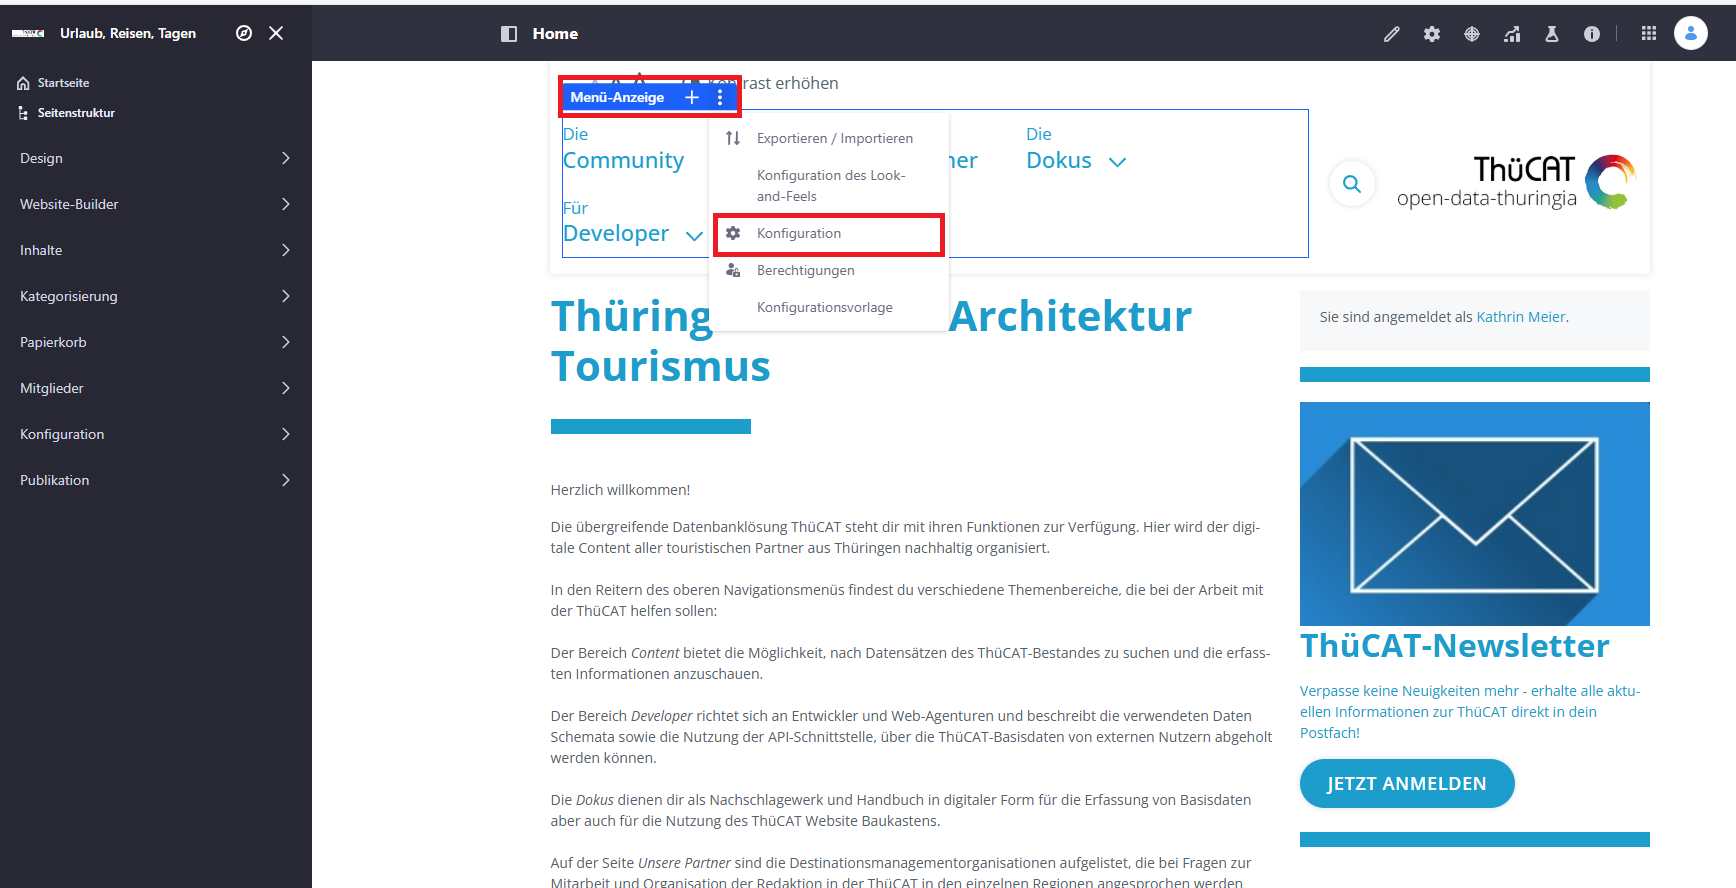Expand the Für Developer dropdown chevron
This screenshot has width=1736, height=888.
click(x=694, y=236)
